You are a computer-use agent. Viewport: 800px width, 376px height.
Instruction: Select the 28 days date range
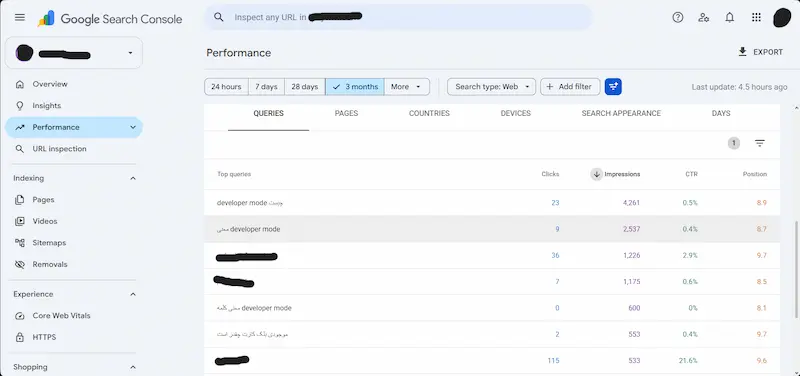(x=305, y=87)
